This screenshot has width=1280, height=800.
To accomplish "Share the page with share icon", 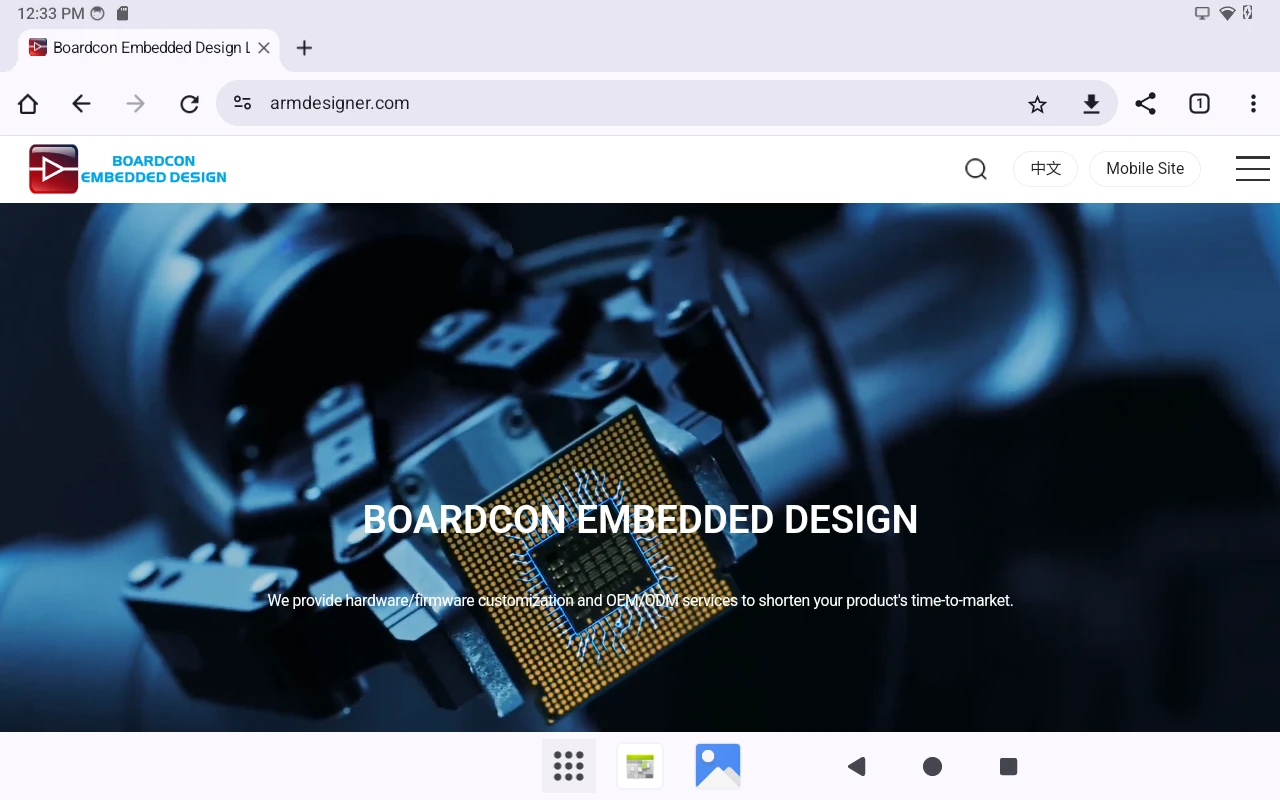I will 1146,103.
